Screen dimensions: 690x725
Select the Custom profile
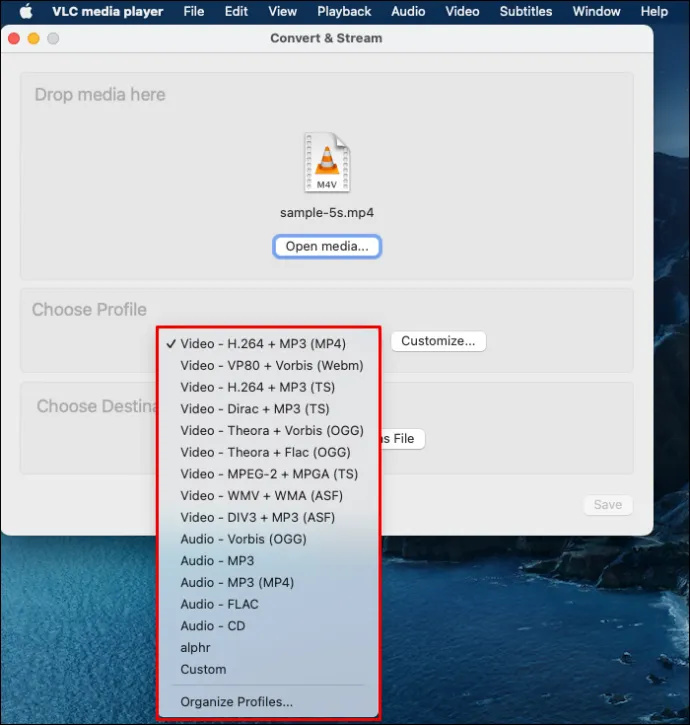268,670
